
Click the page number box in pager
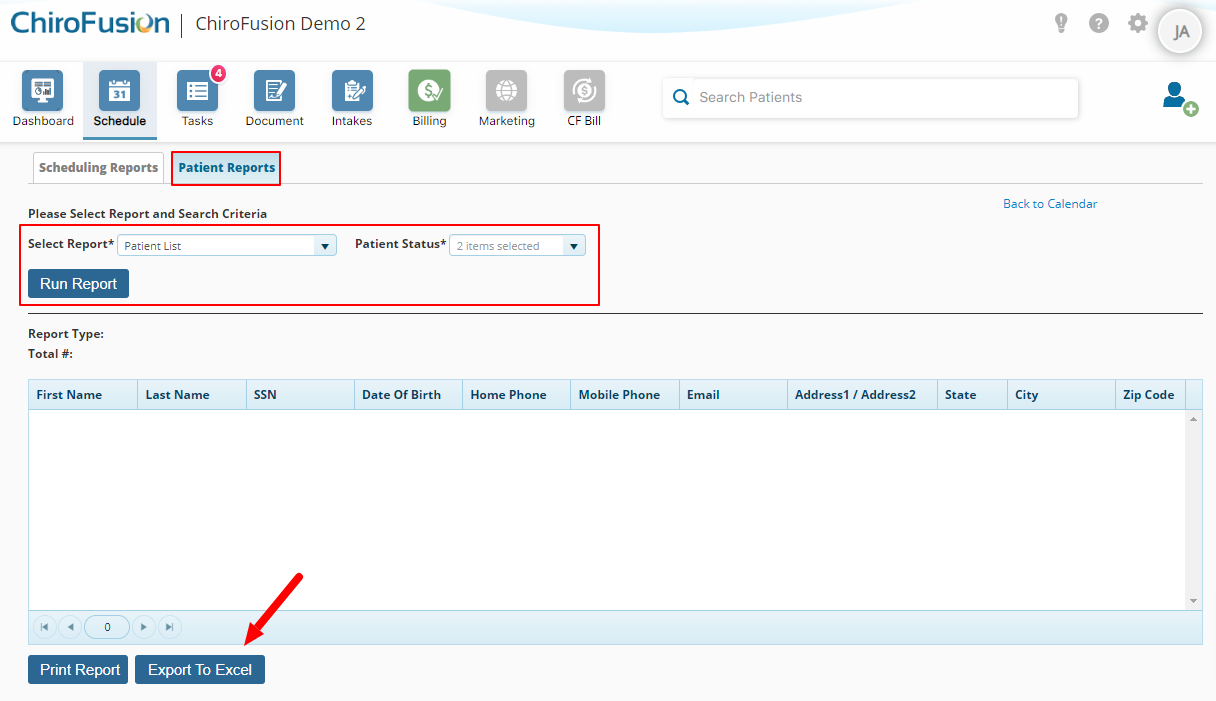pos(107,627)
